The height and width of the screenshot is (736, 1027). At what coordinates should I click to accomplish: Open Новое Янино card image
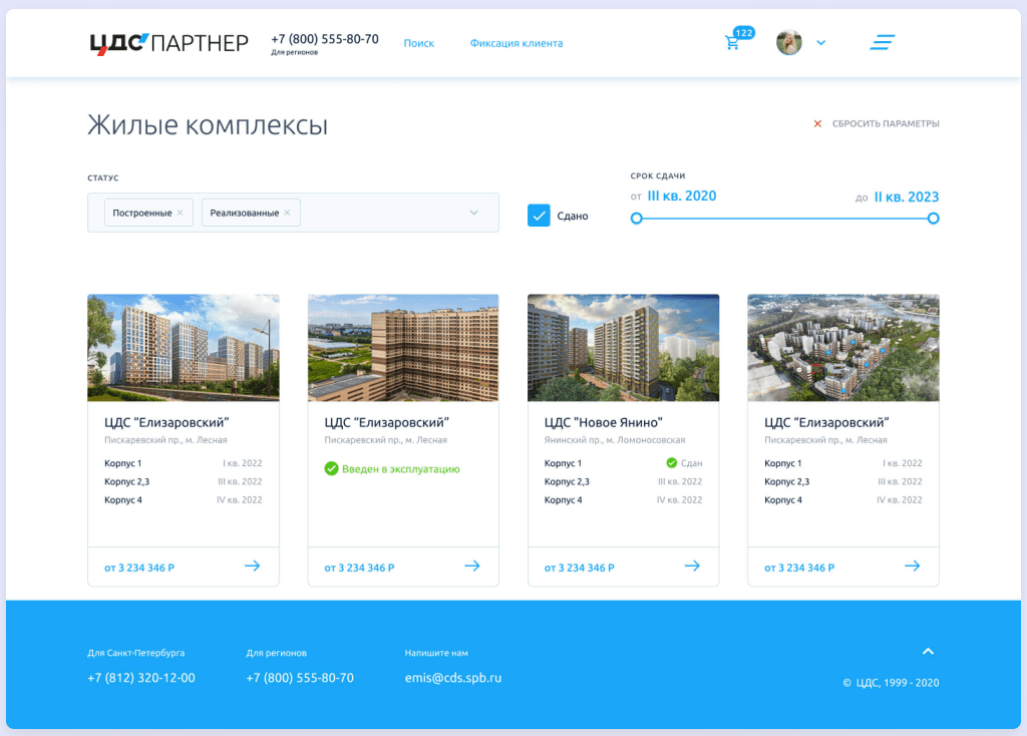point(624,348)
